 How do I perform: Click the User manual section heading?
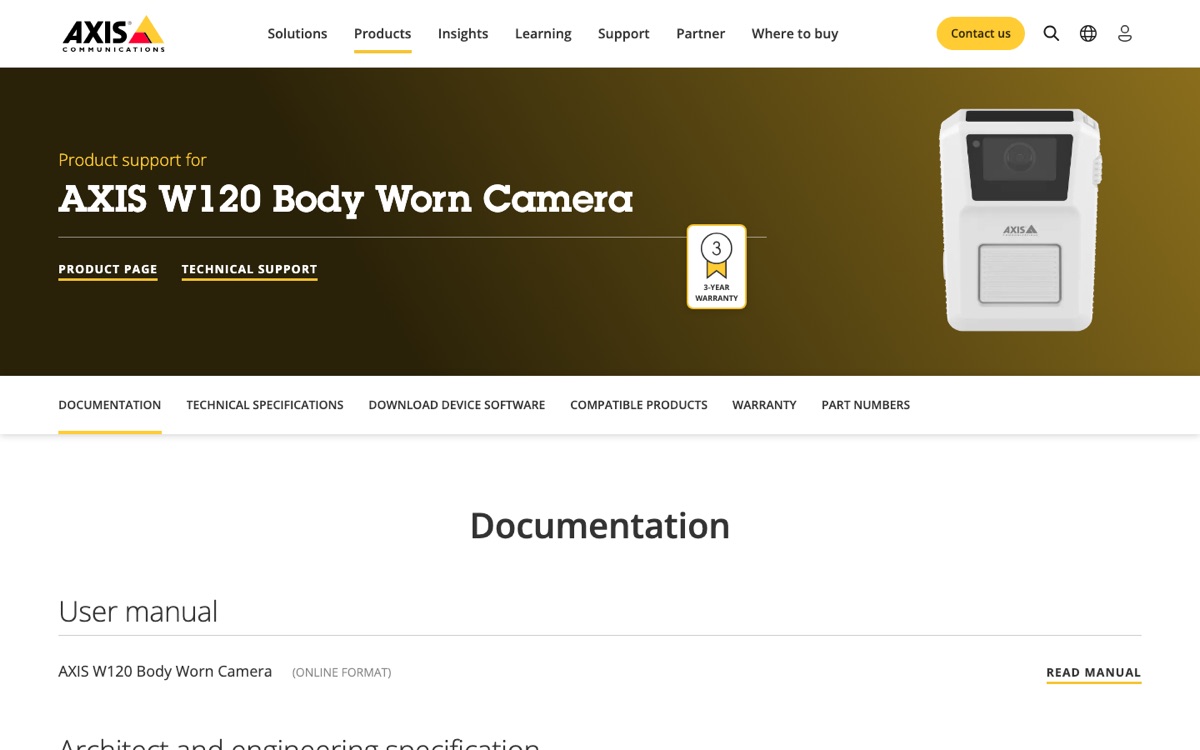[138, 611]
